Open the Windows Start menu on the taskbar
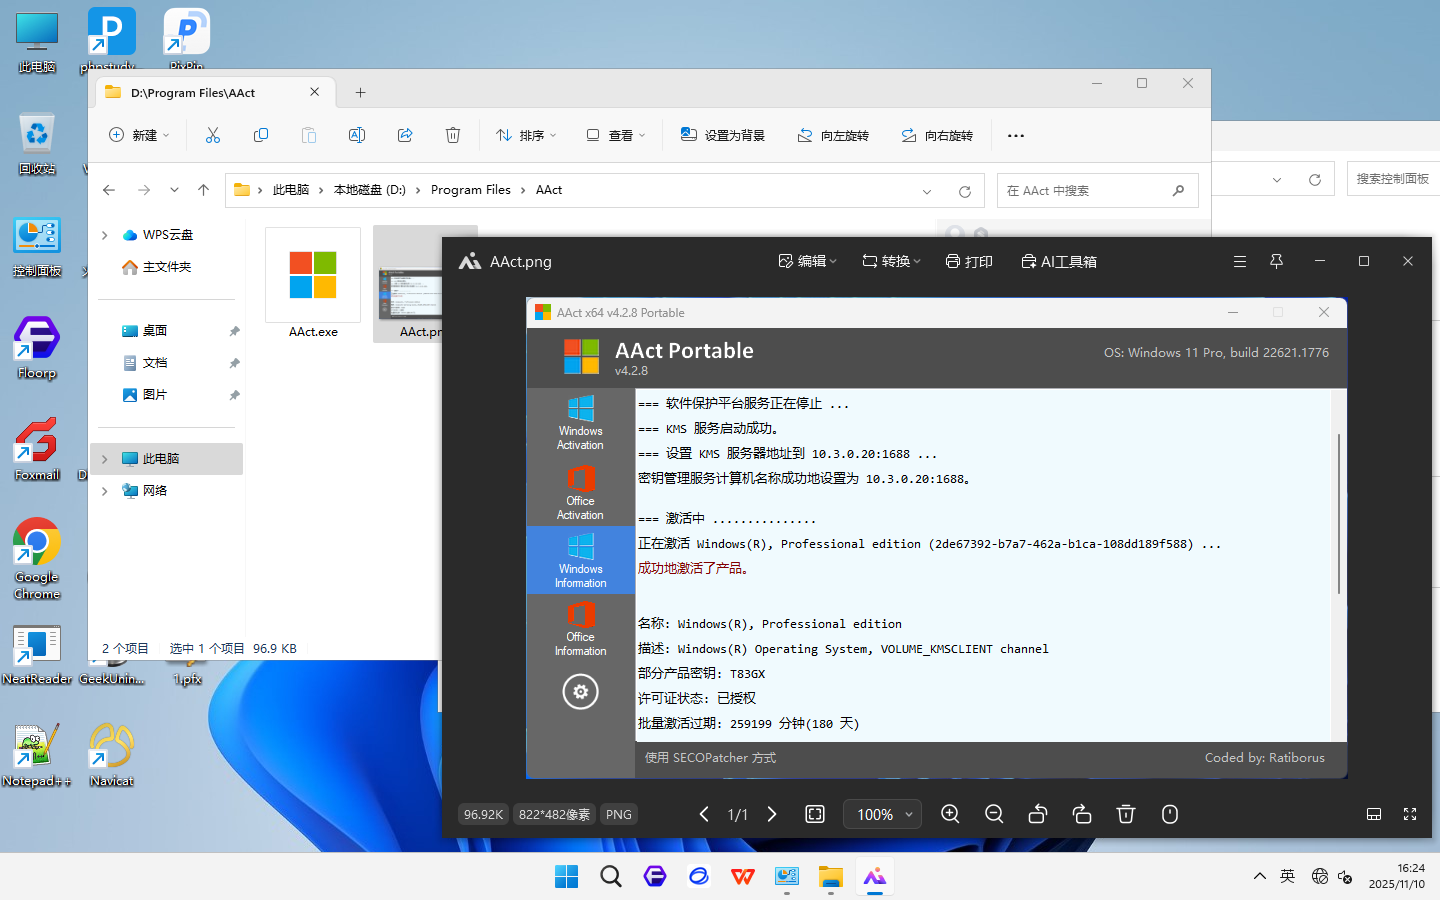This screenshot has height=900, width=1440. coord(566,877)
